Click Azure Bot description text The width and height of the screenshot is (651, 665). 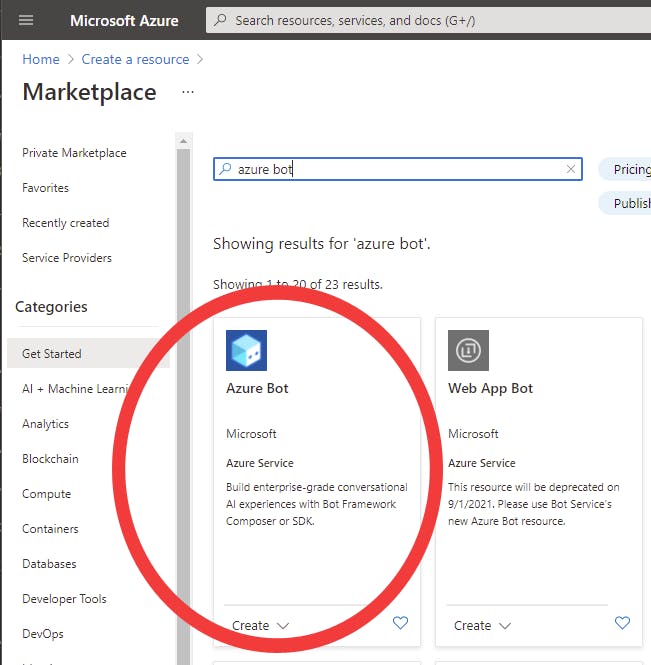point(317,504)
